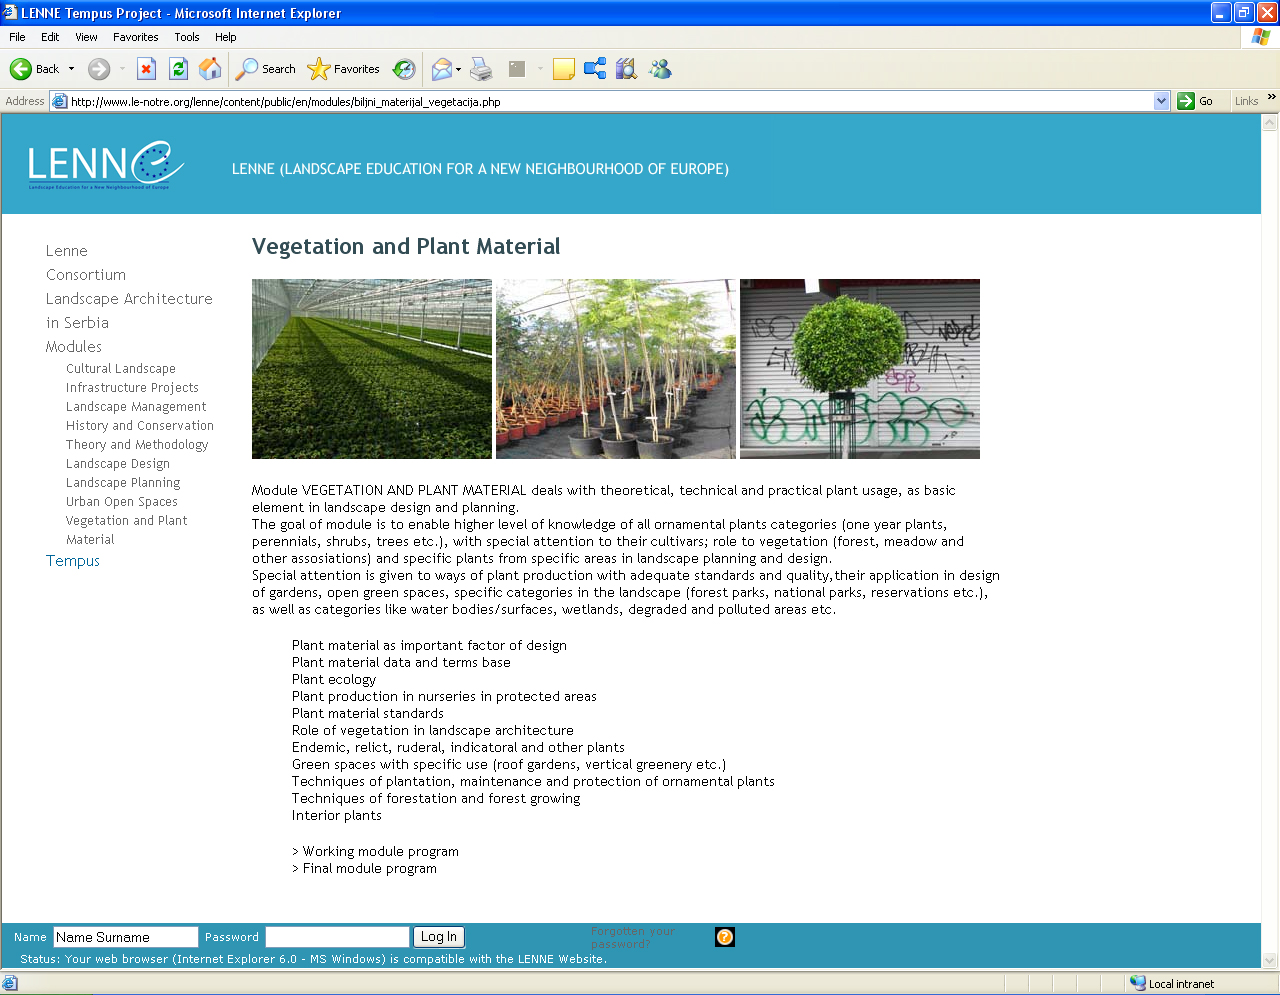Click the orange help question icon
Image resolution: width=1280 pixels, height=995 pixels.
[725, 937]
